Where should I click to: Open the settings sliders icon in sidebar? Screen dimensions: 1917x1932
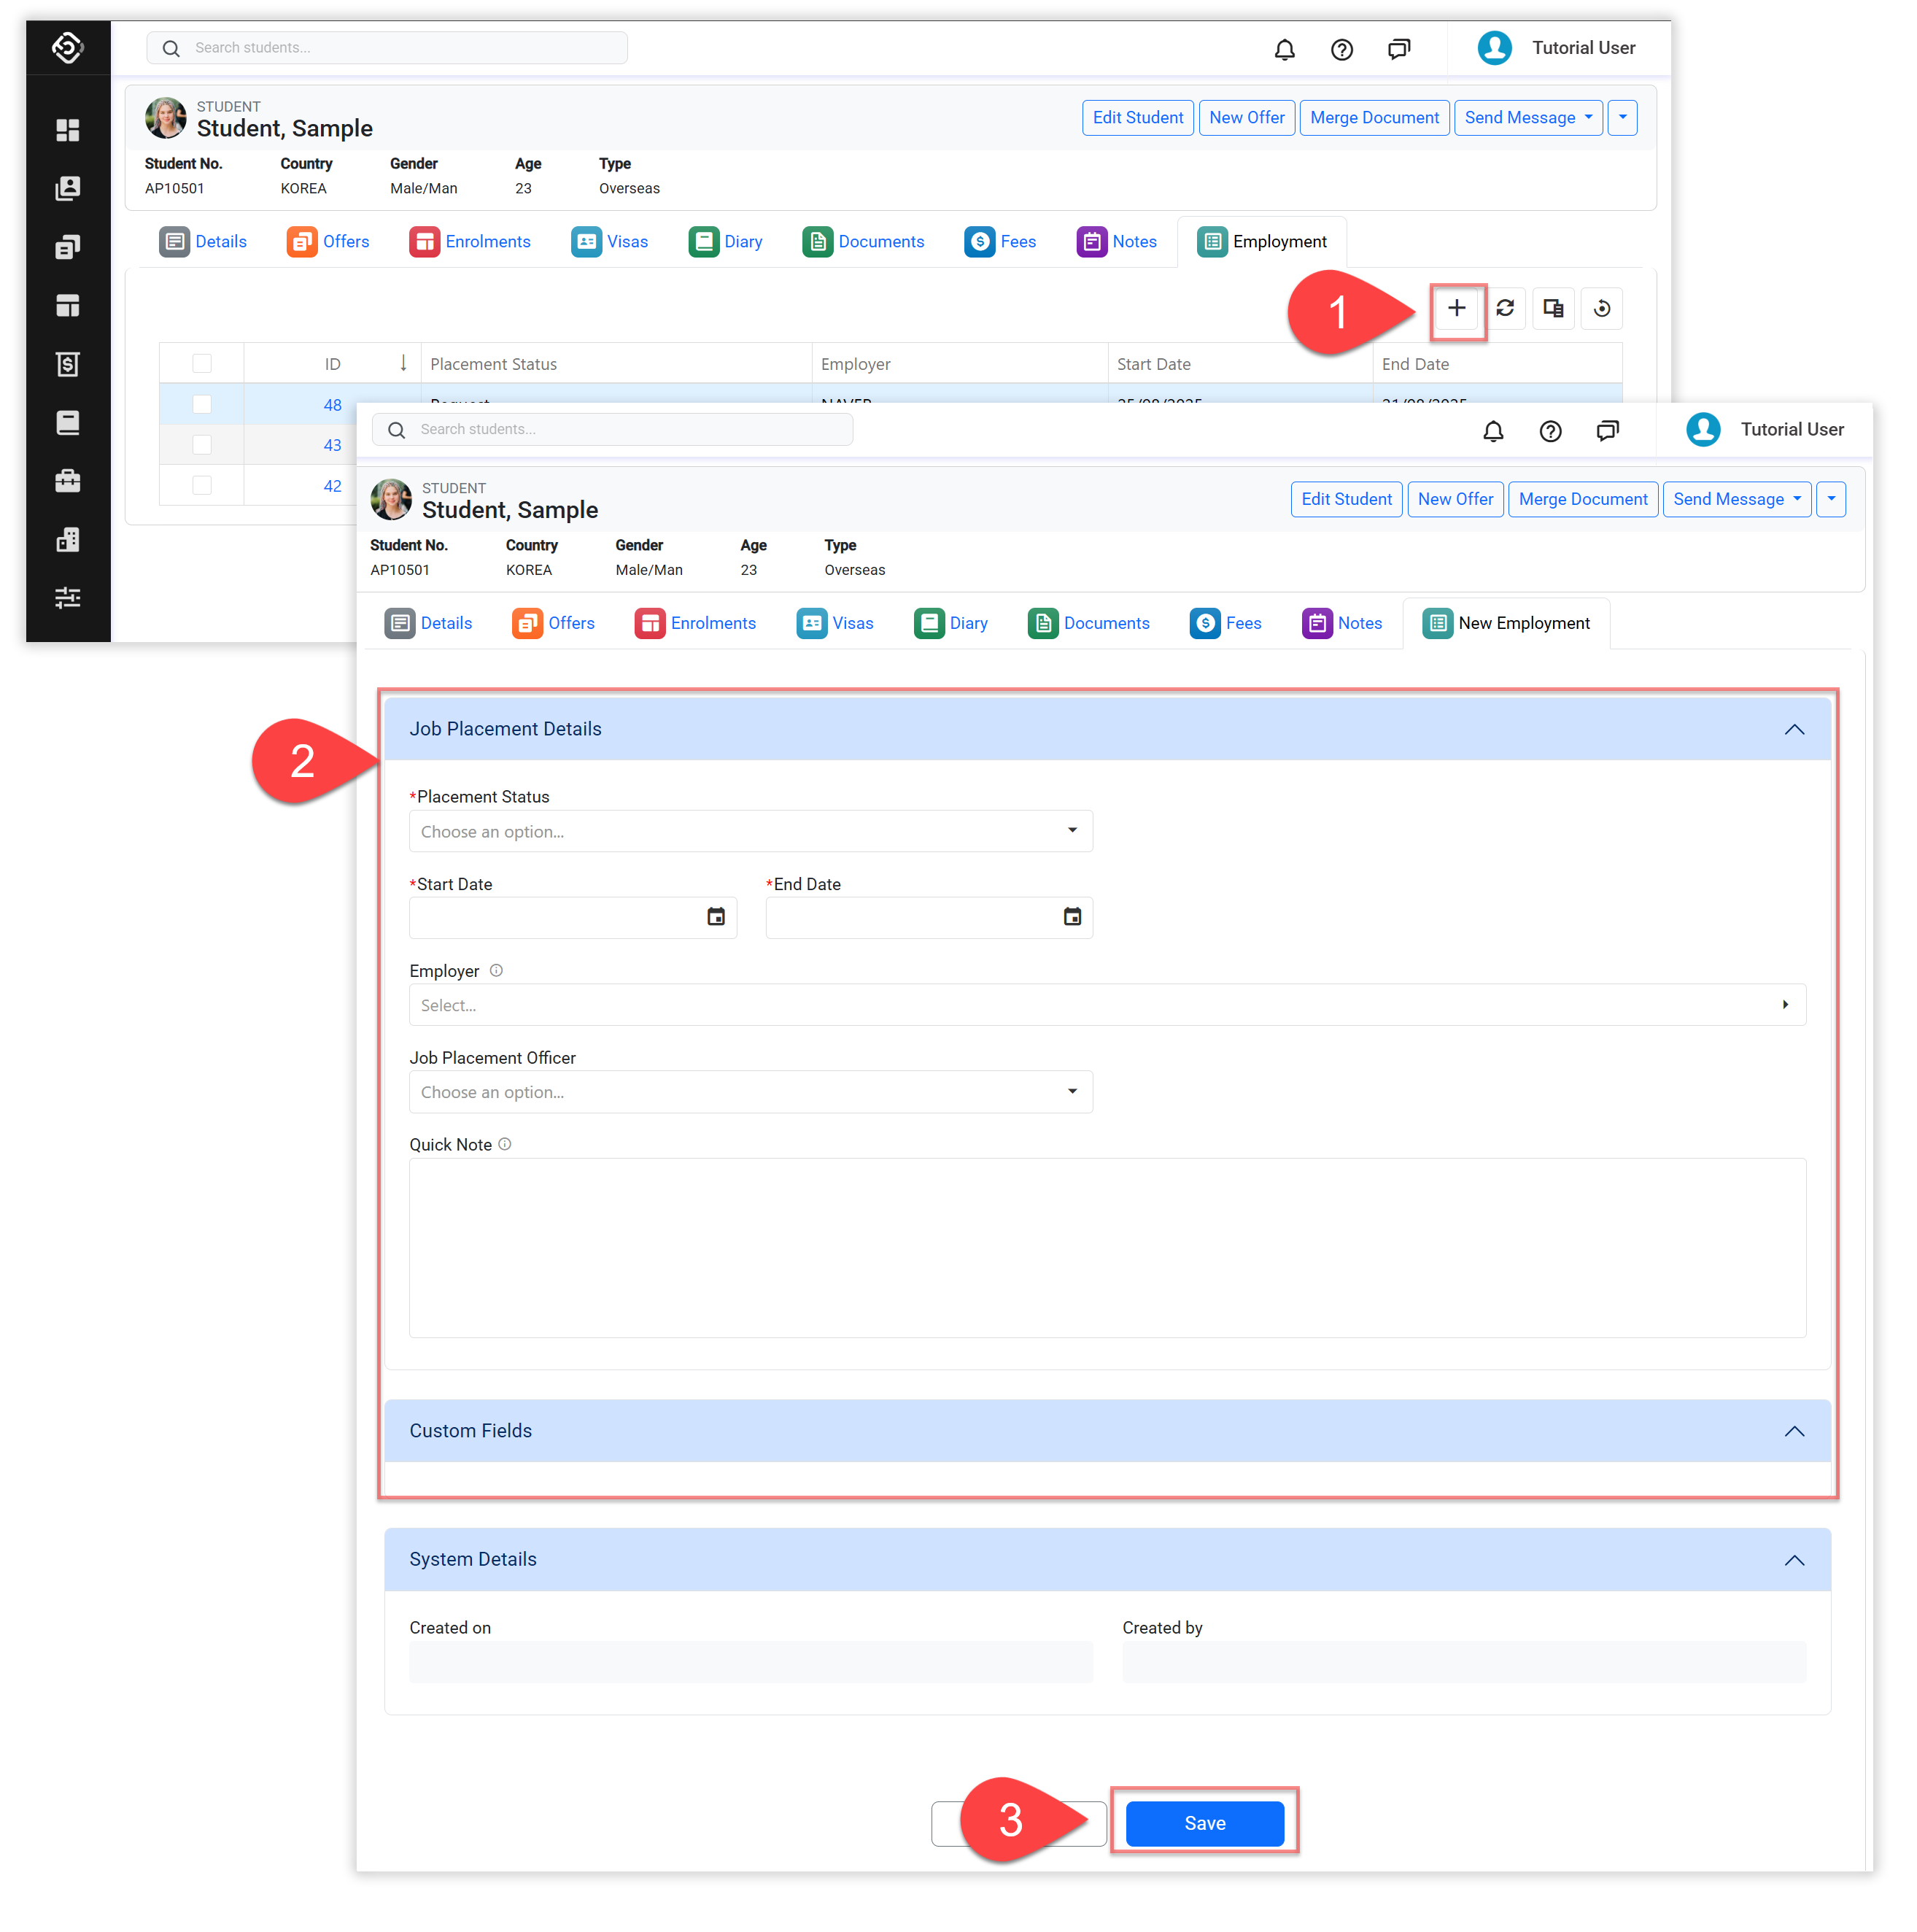coord(67,598)
